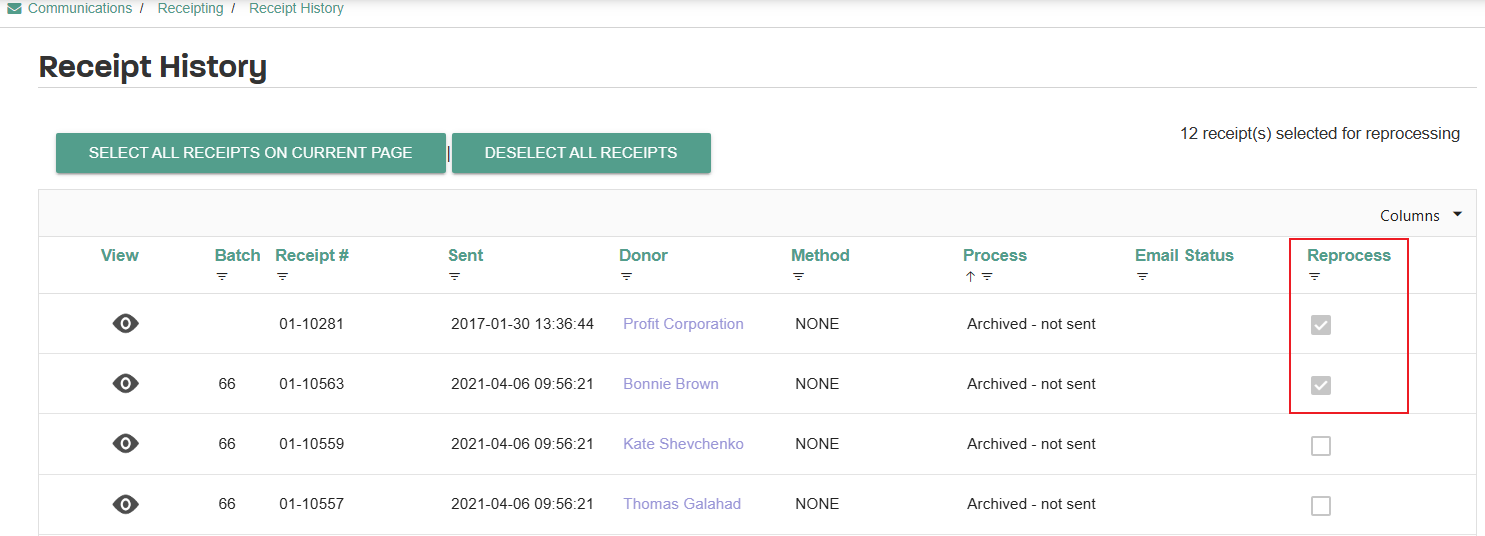
Task: Click eye icon for receipt 01-10559
Action: point(125,443)
